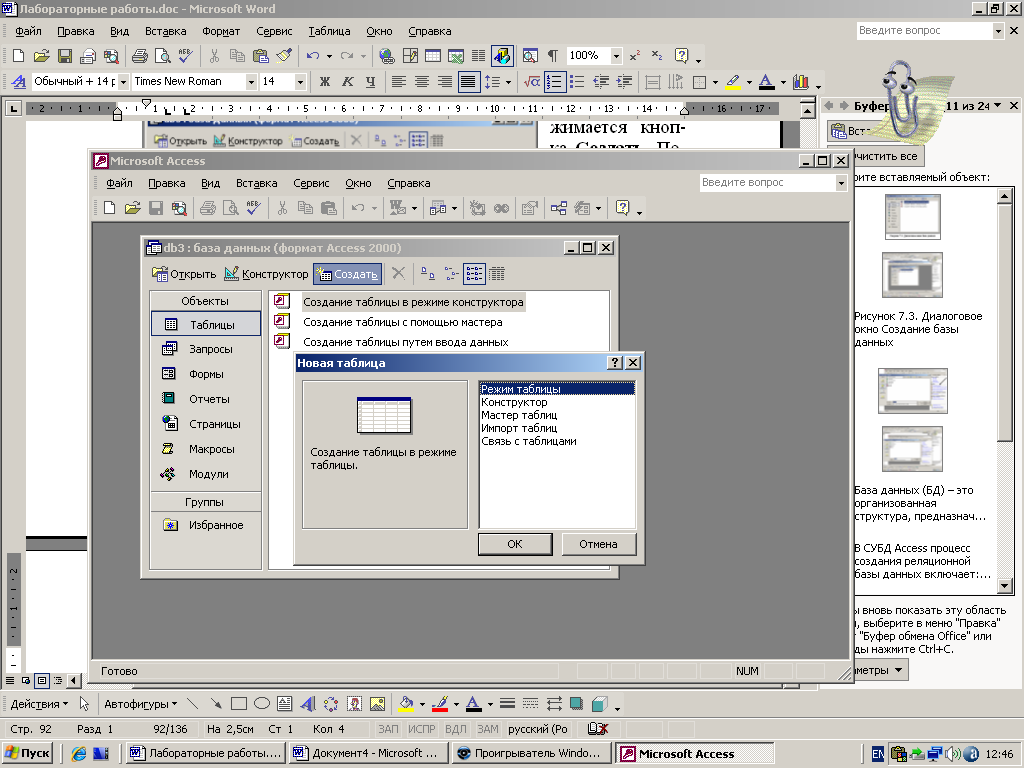Open the Undo history arrow in Word
1024x768 pixels.
coord(329,56)
